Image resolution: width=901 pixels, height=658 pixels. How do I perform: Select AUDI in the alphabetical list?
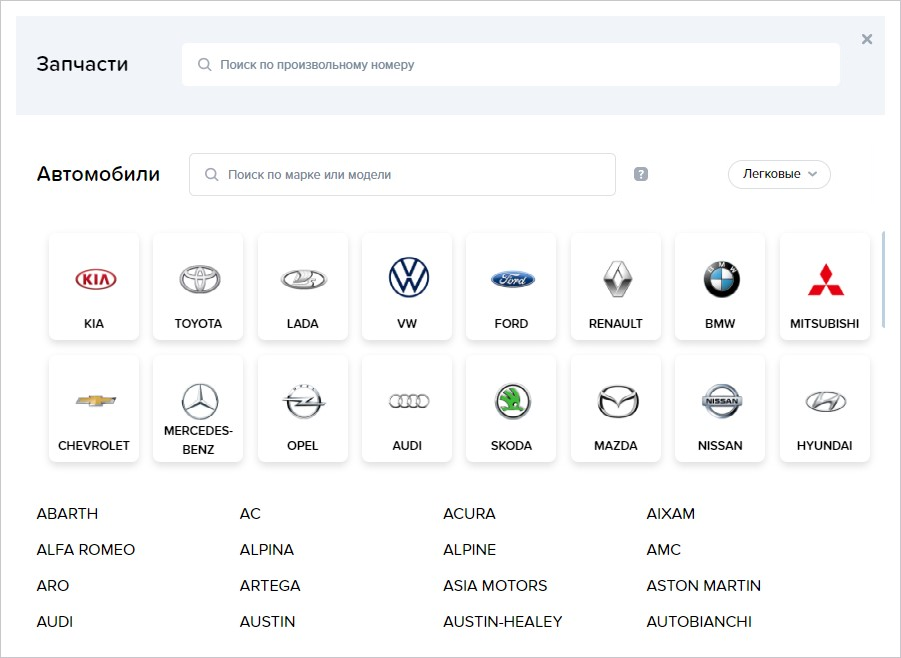tap(55, 621)
